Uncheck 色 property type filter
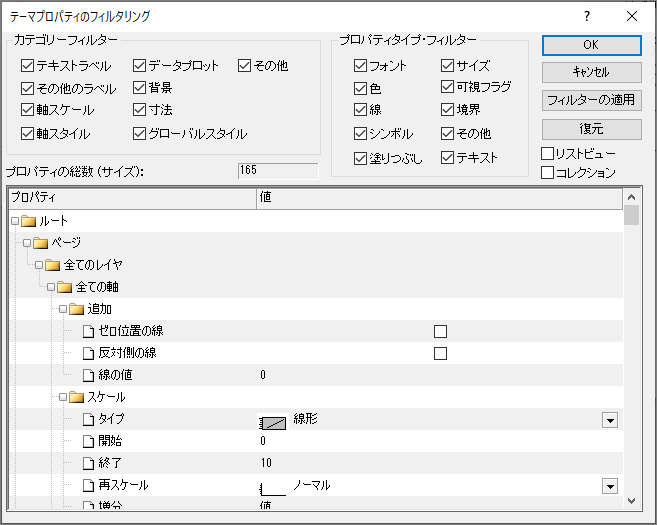 (360, 88)
